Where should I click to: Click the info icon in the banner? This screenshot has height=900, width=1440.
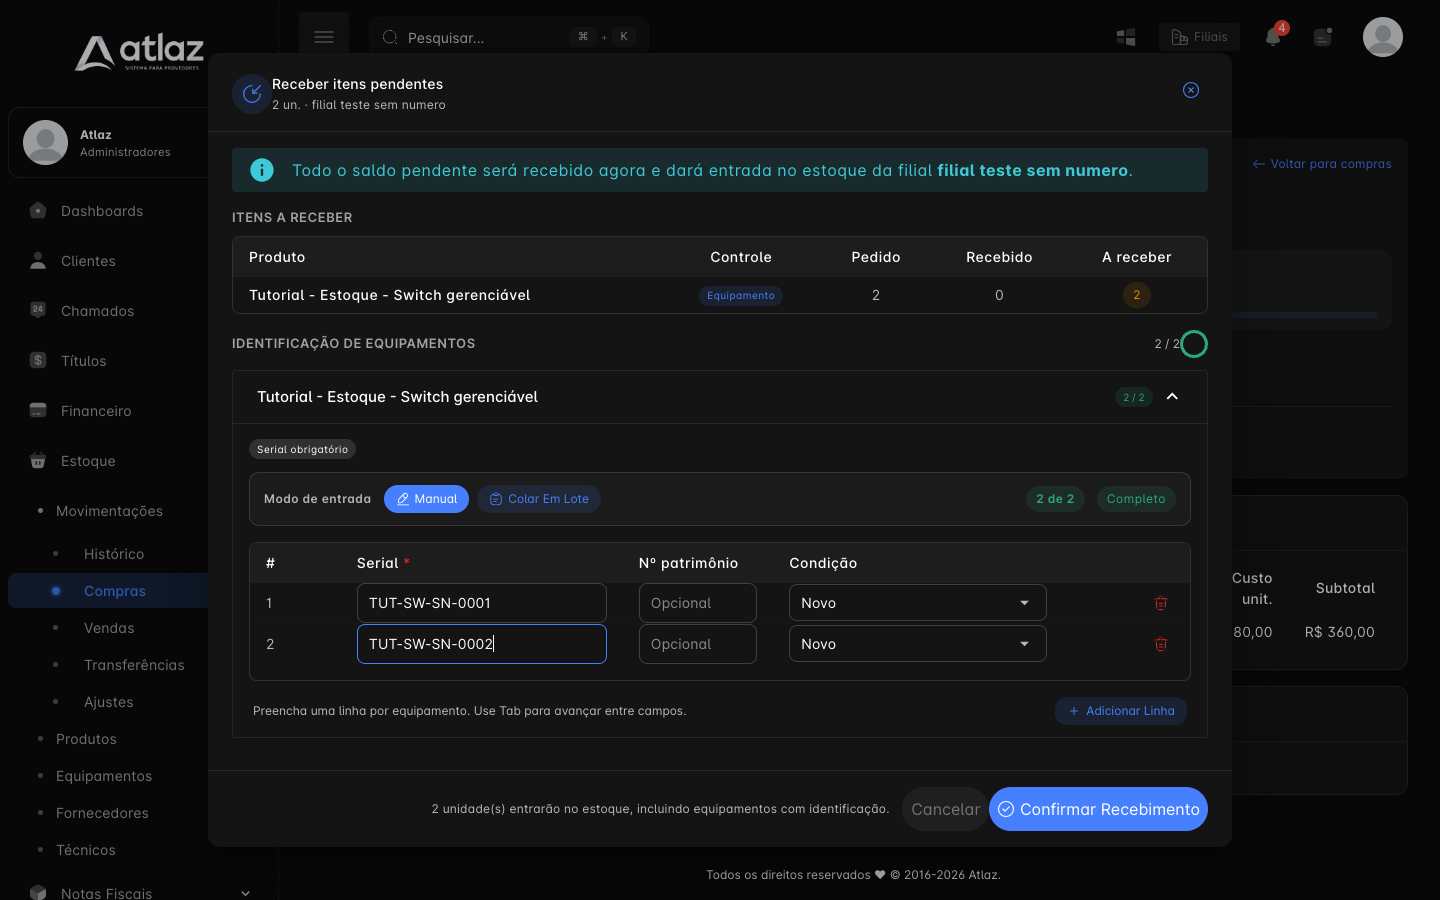coord(262,170)
